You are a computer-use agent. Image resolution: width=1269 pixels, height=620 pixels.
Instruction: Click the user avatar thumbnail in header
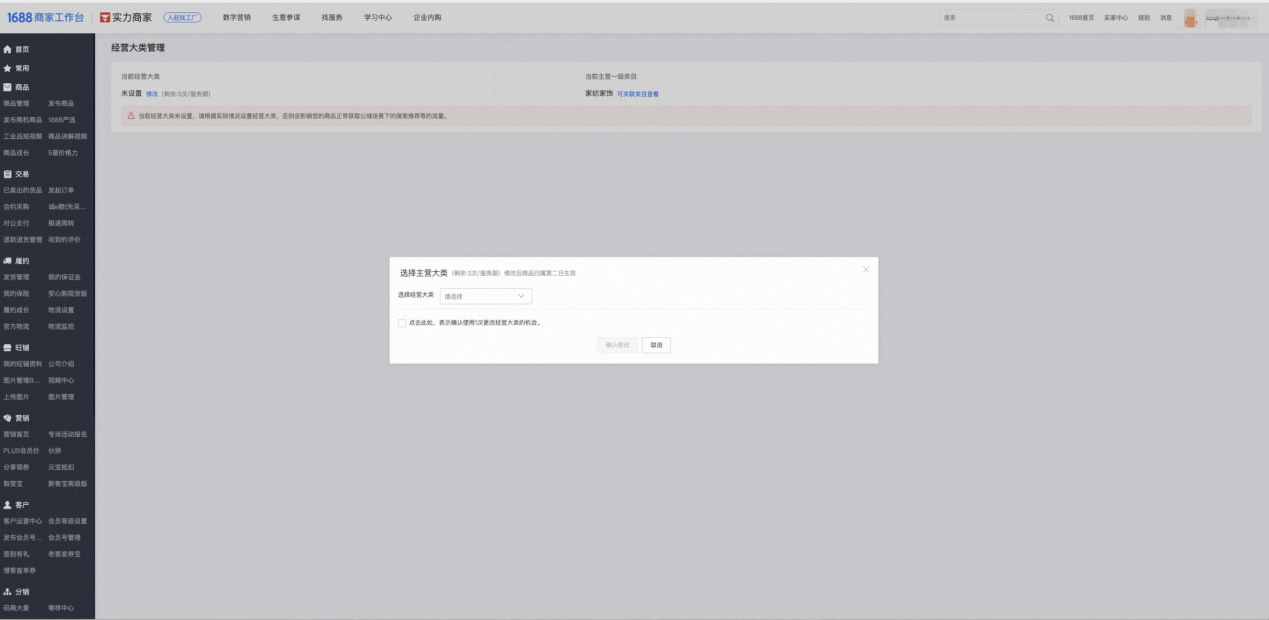point(1190,18)
